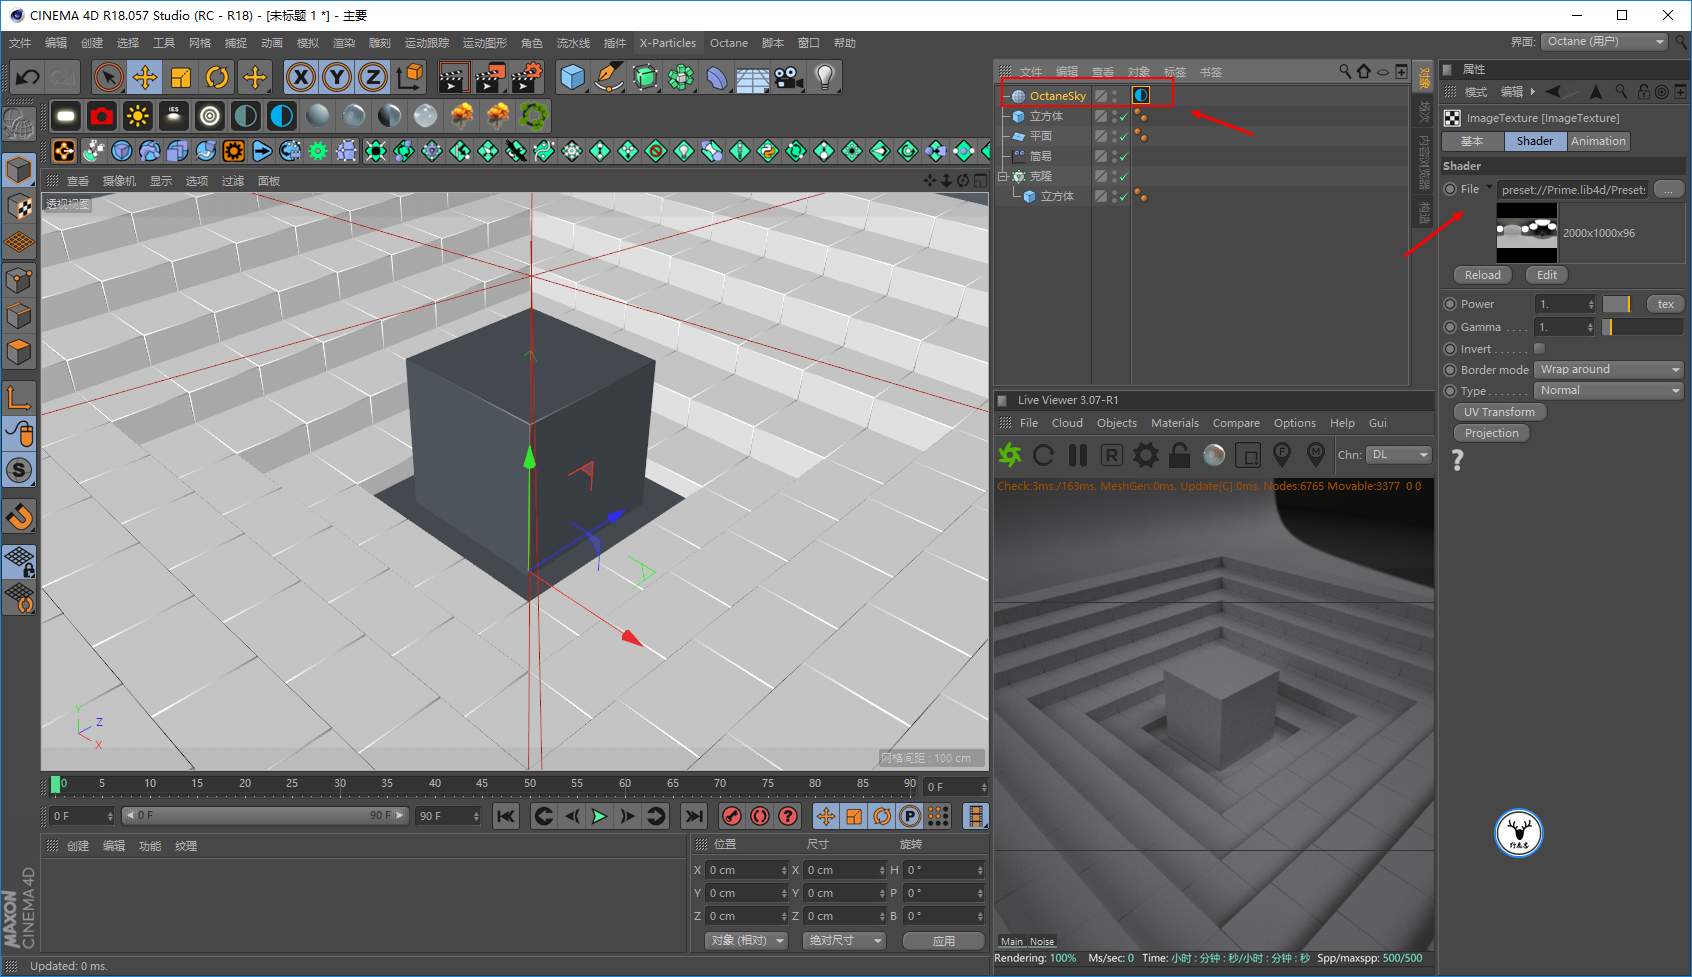Click the Reload button

pos(1482,275)
